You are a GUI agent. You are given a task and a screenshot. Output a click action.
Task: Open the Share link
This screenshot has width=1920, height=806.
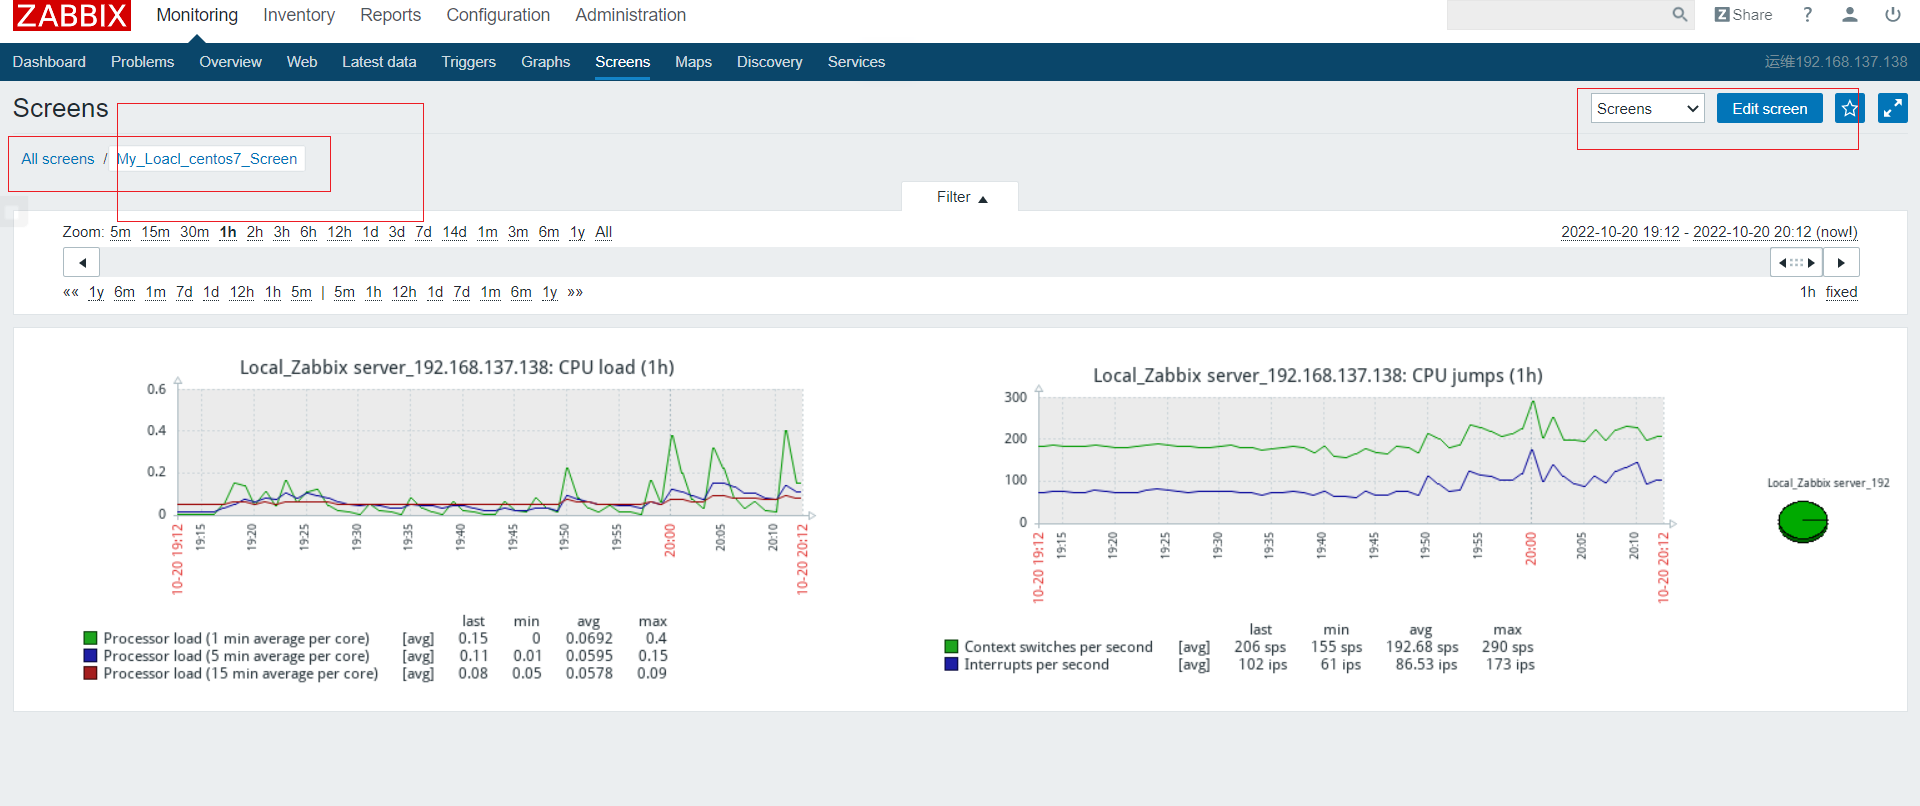pos(1743,15)
